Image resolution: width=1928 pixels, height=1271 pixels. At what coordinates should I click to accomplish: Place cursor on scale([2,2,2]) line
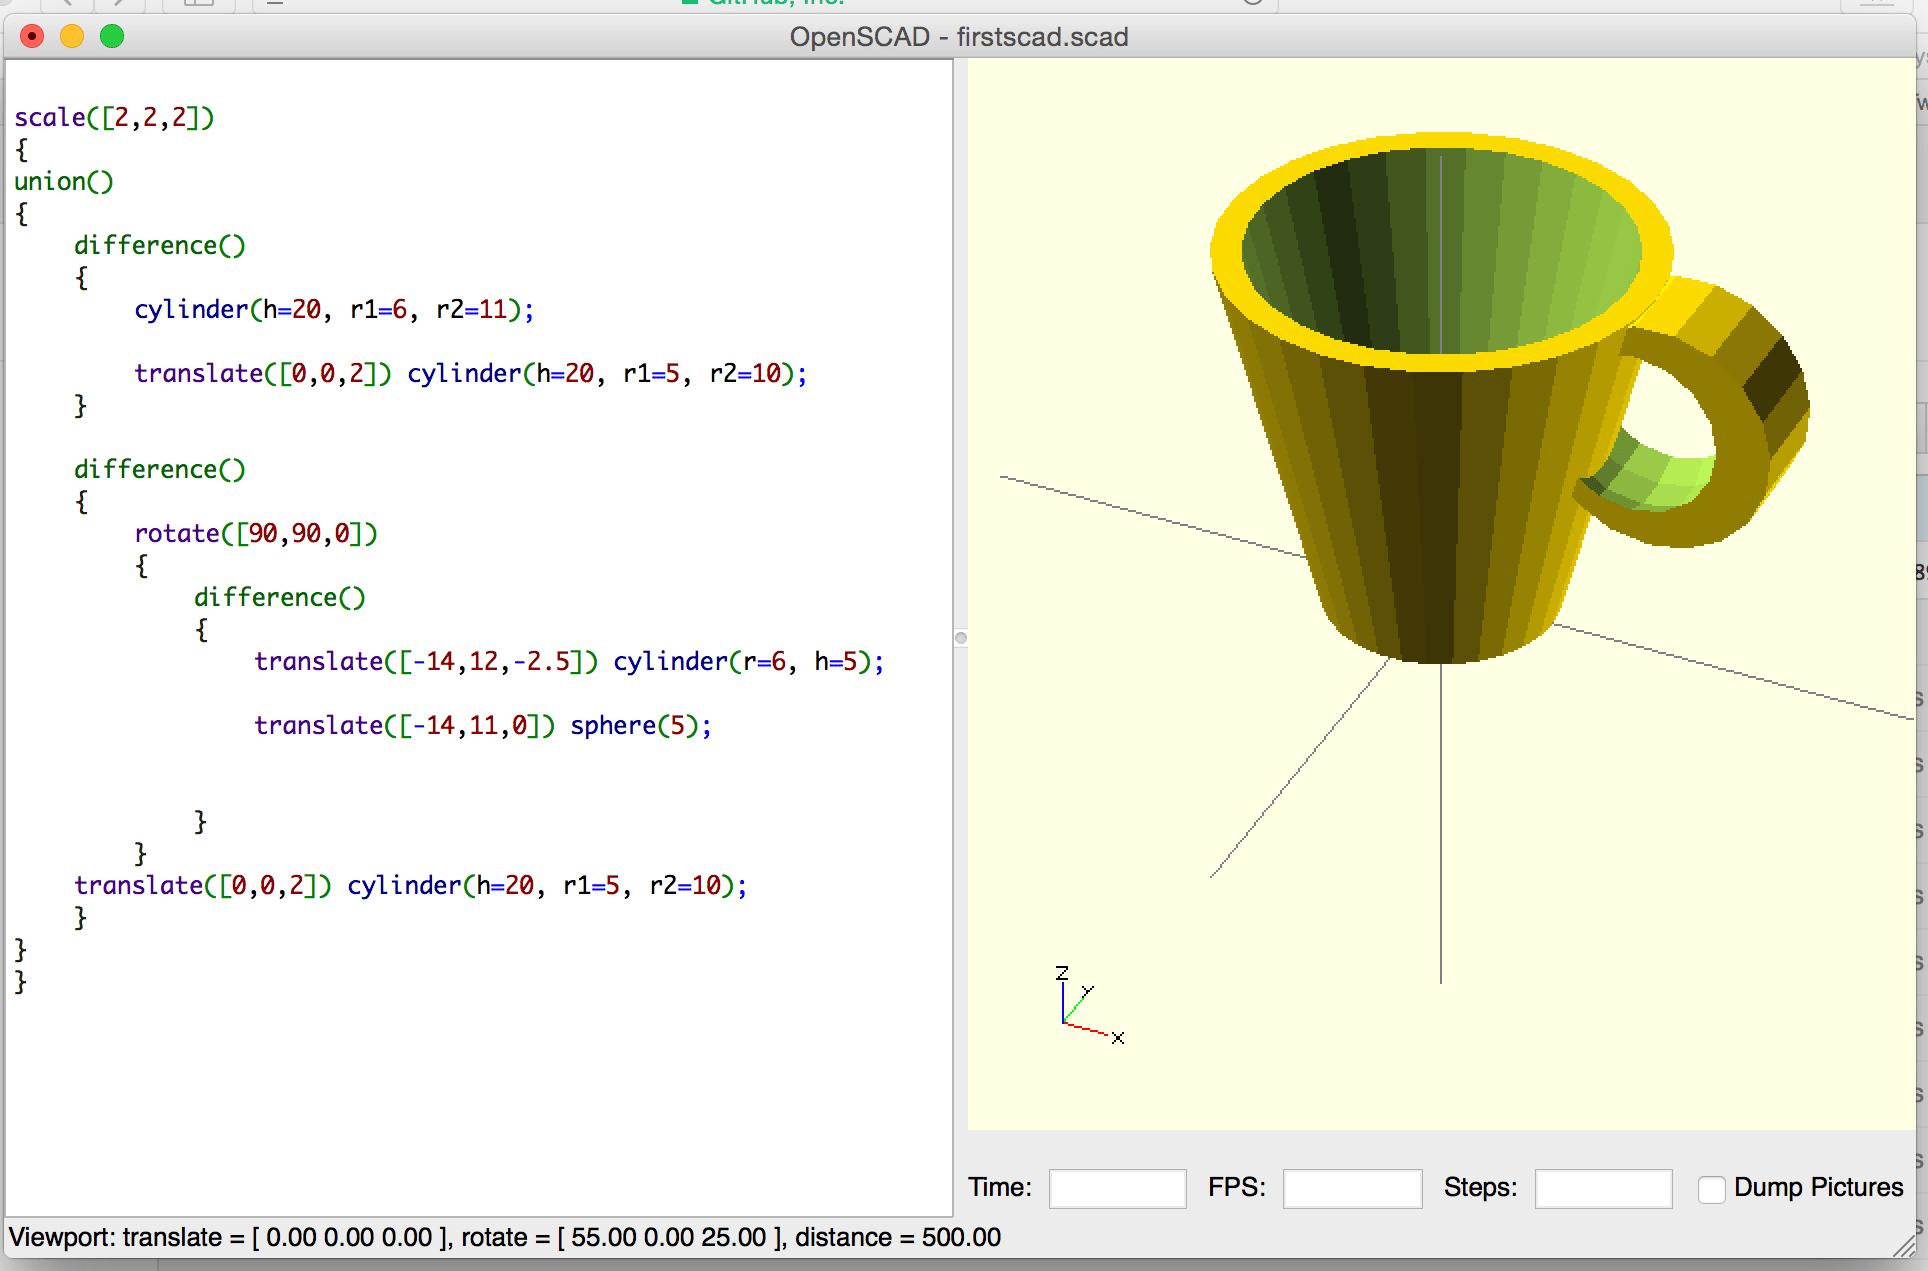[x=114, y=118]
